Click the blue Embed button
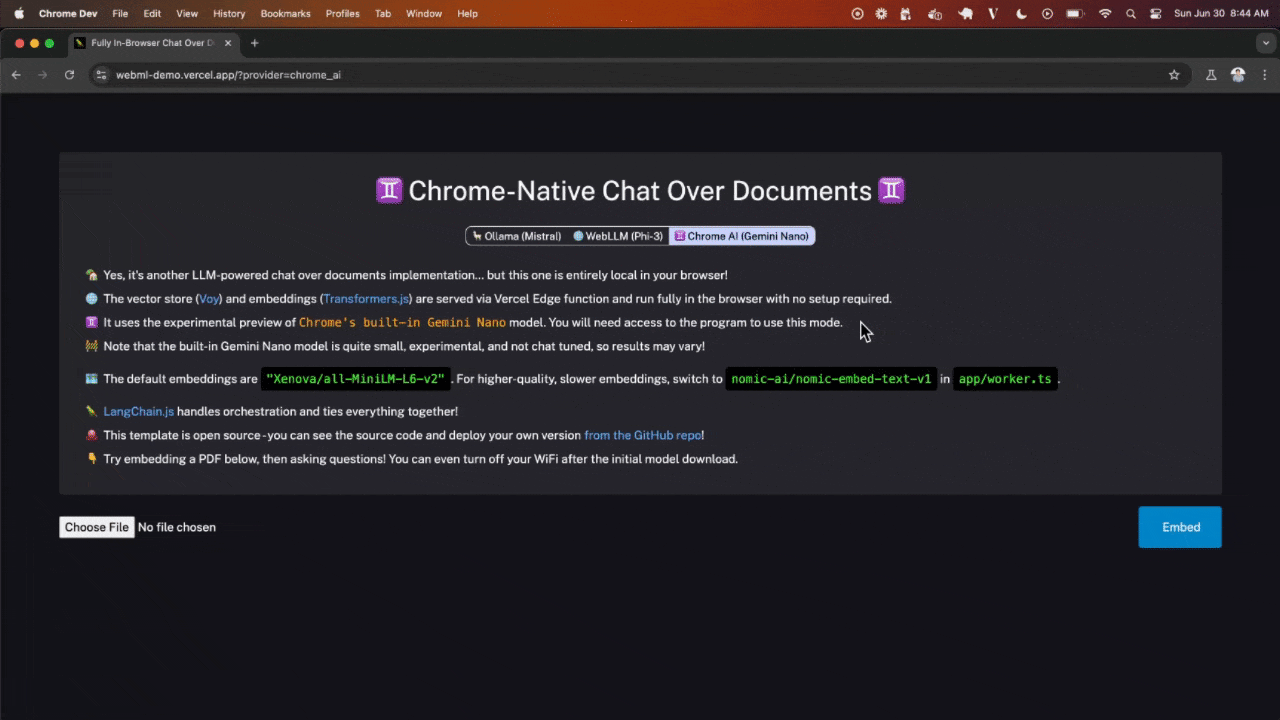 point(1180,527)
